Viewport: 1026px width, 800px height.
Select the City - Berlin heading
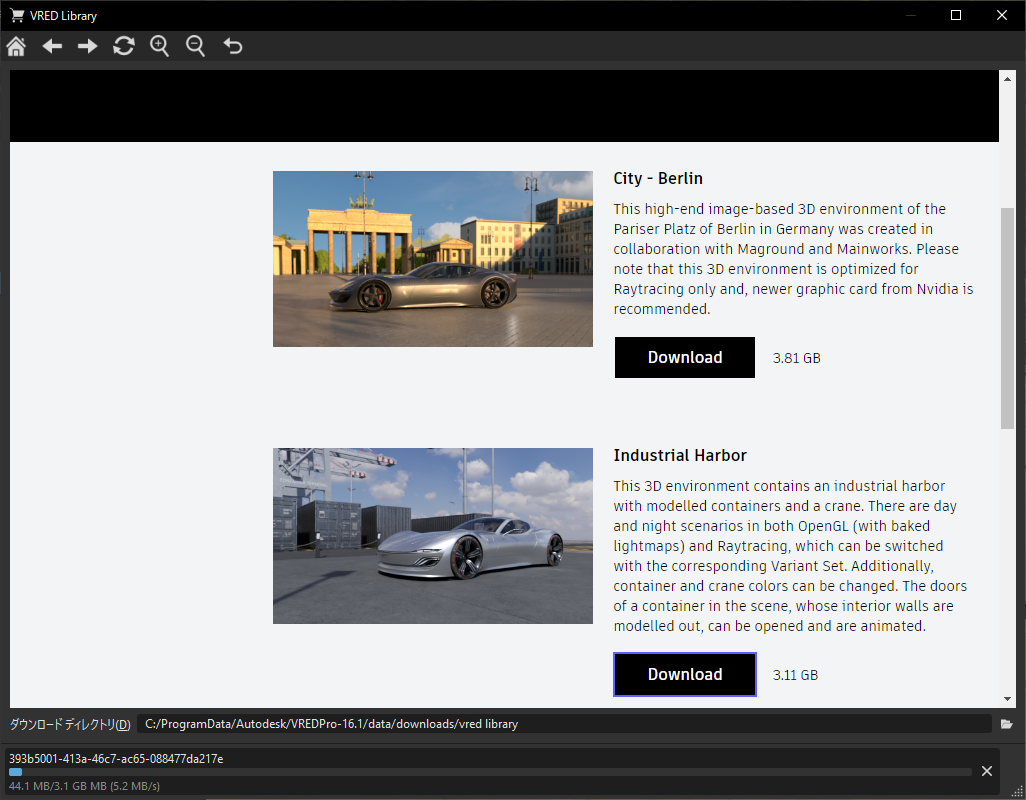[x=658, y=179]
